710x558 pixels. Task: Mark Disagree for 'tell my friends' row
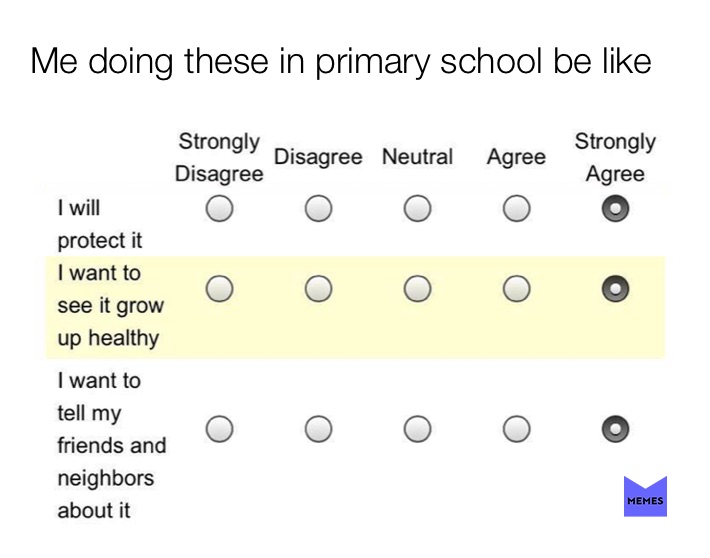pos(318,428)
